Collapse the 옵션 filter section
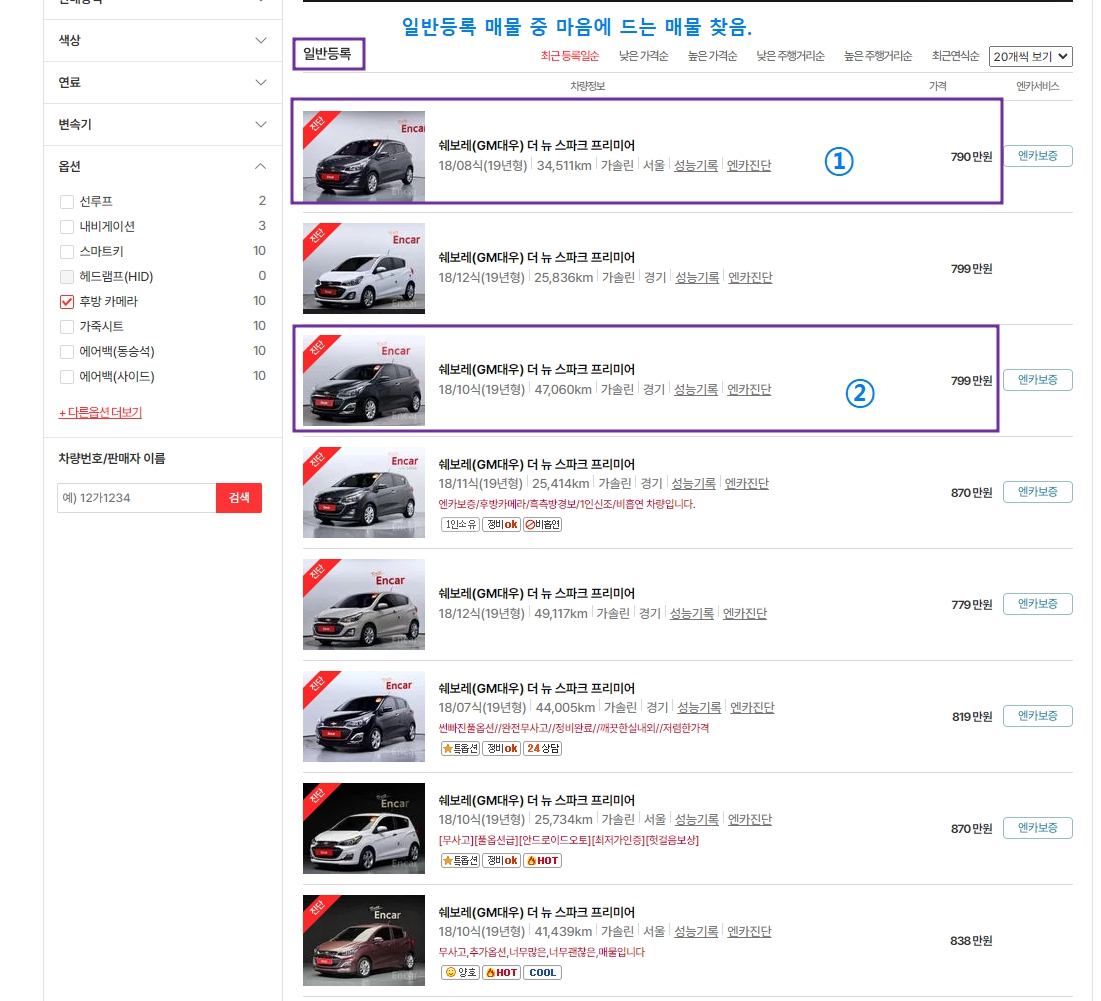This screenshot has height=1001, width=1101. (162, 166)
